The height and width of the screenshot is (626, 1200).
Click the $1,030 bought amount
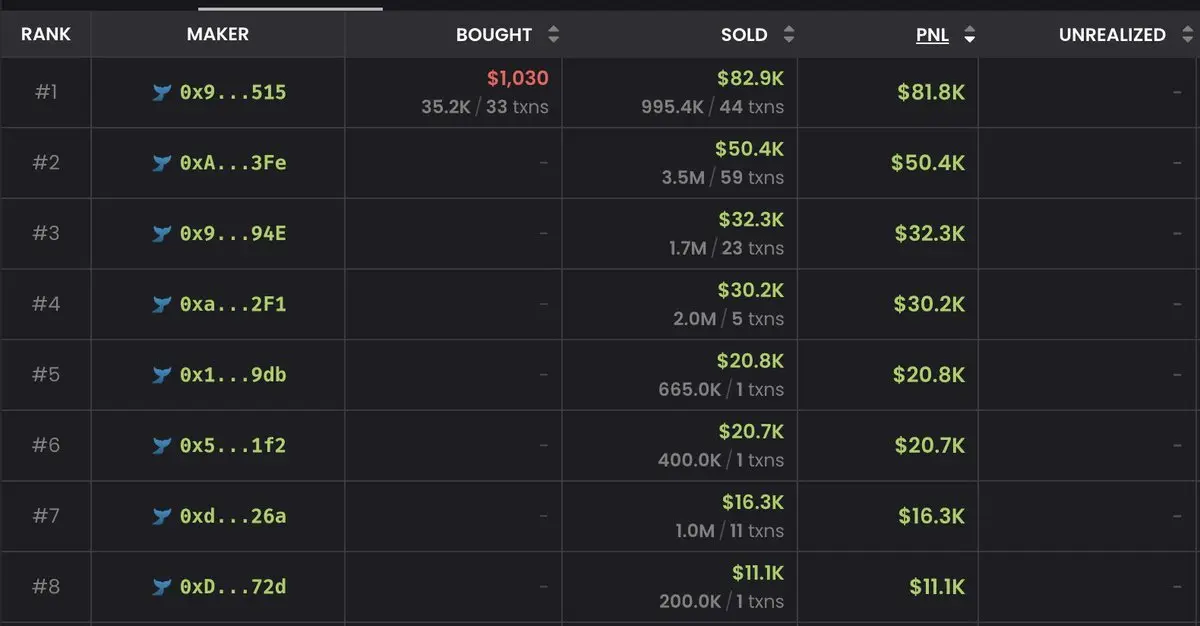pos(517,78)
